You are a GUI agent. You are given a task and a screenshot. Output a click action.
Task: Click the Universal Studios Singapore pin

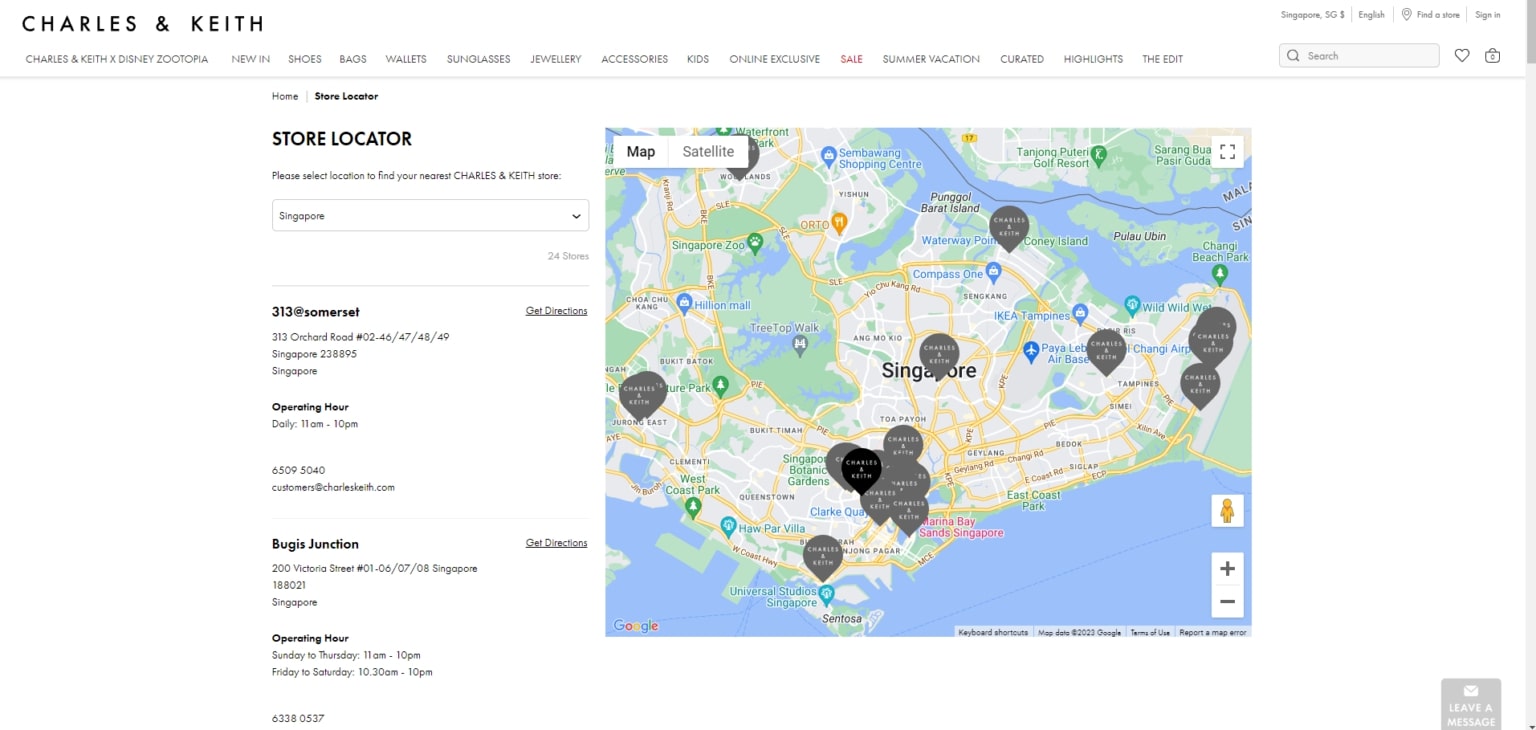coord(826,595)
